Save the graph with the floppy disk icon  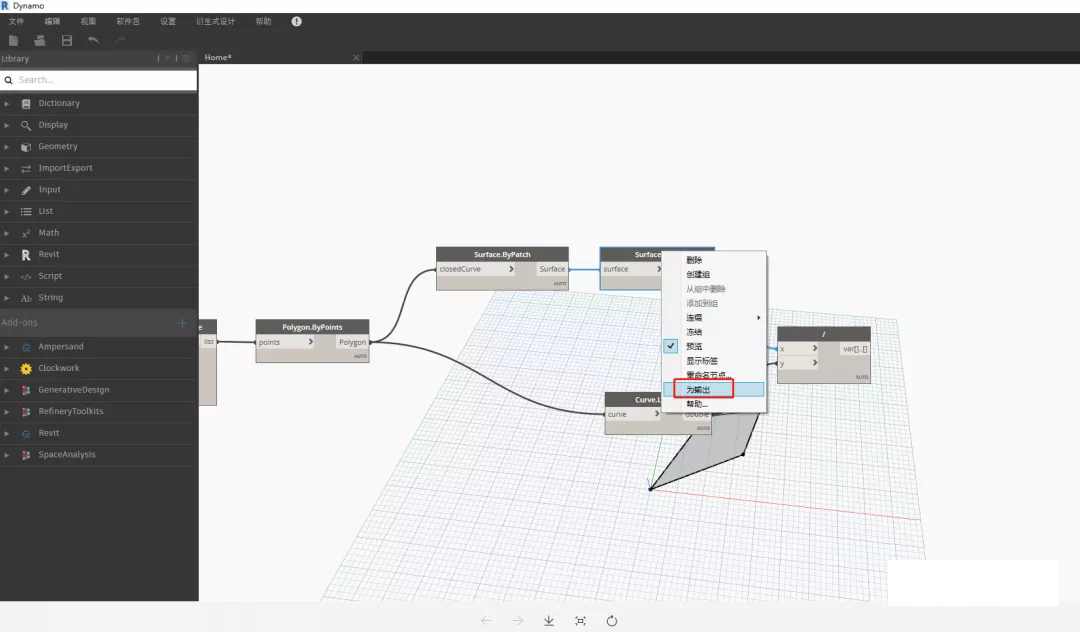coord(67,41)
